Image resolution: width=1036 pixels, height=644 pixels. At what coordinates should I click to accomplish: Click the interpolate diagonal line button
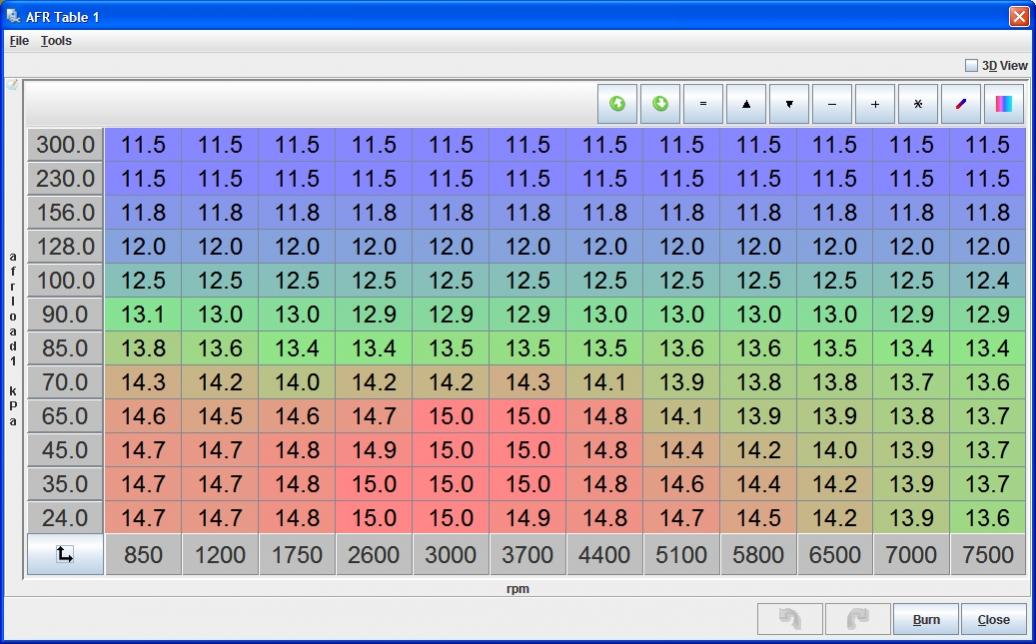pos(961,104)
